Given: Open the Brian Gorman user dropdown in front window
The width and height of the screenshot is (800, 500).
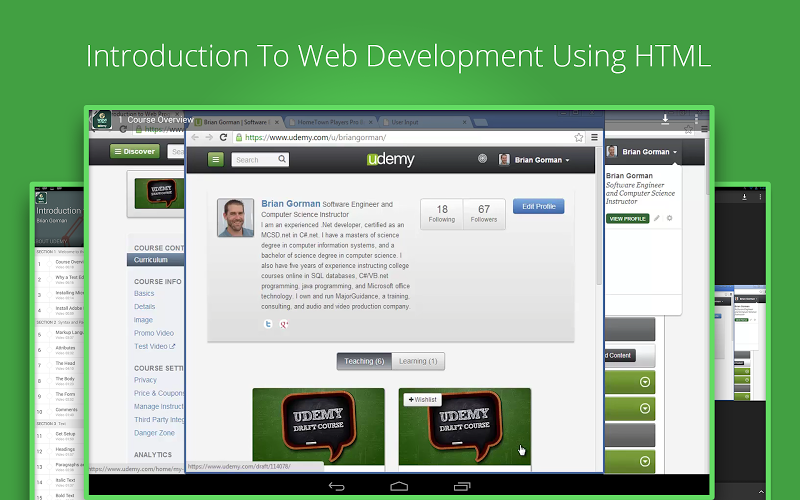Looking at the screenshot, I should tap(534, 160).
